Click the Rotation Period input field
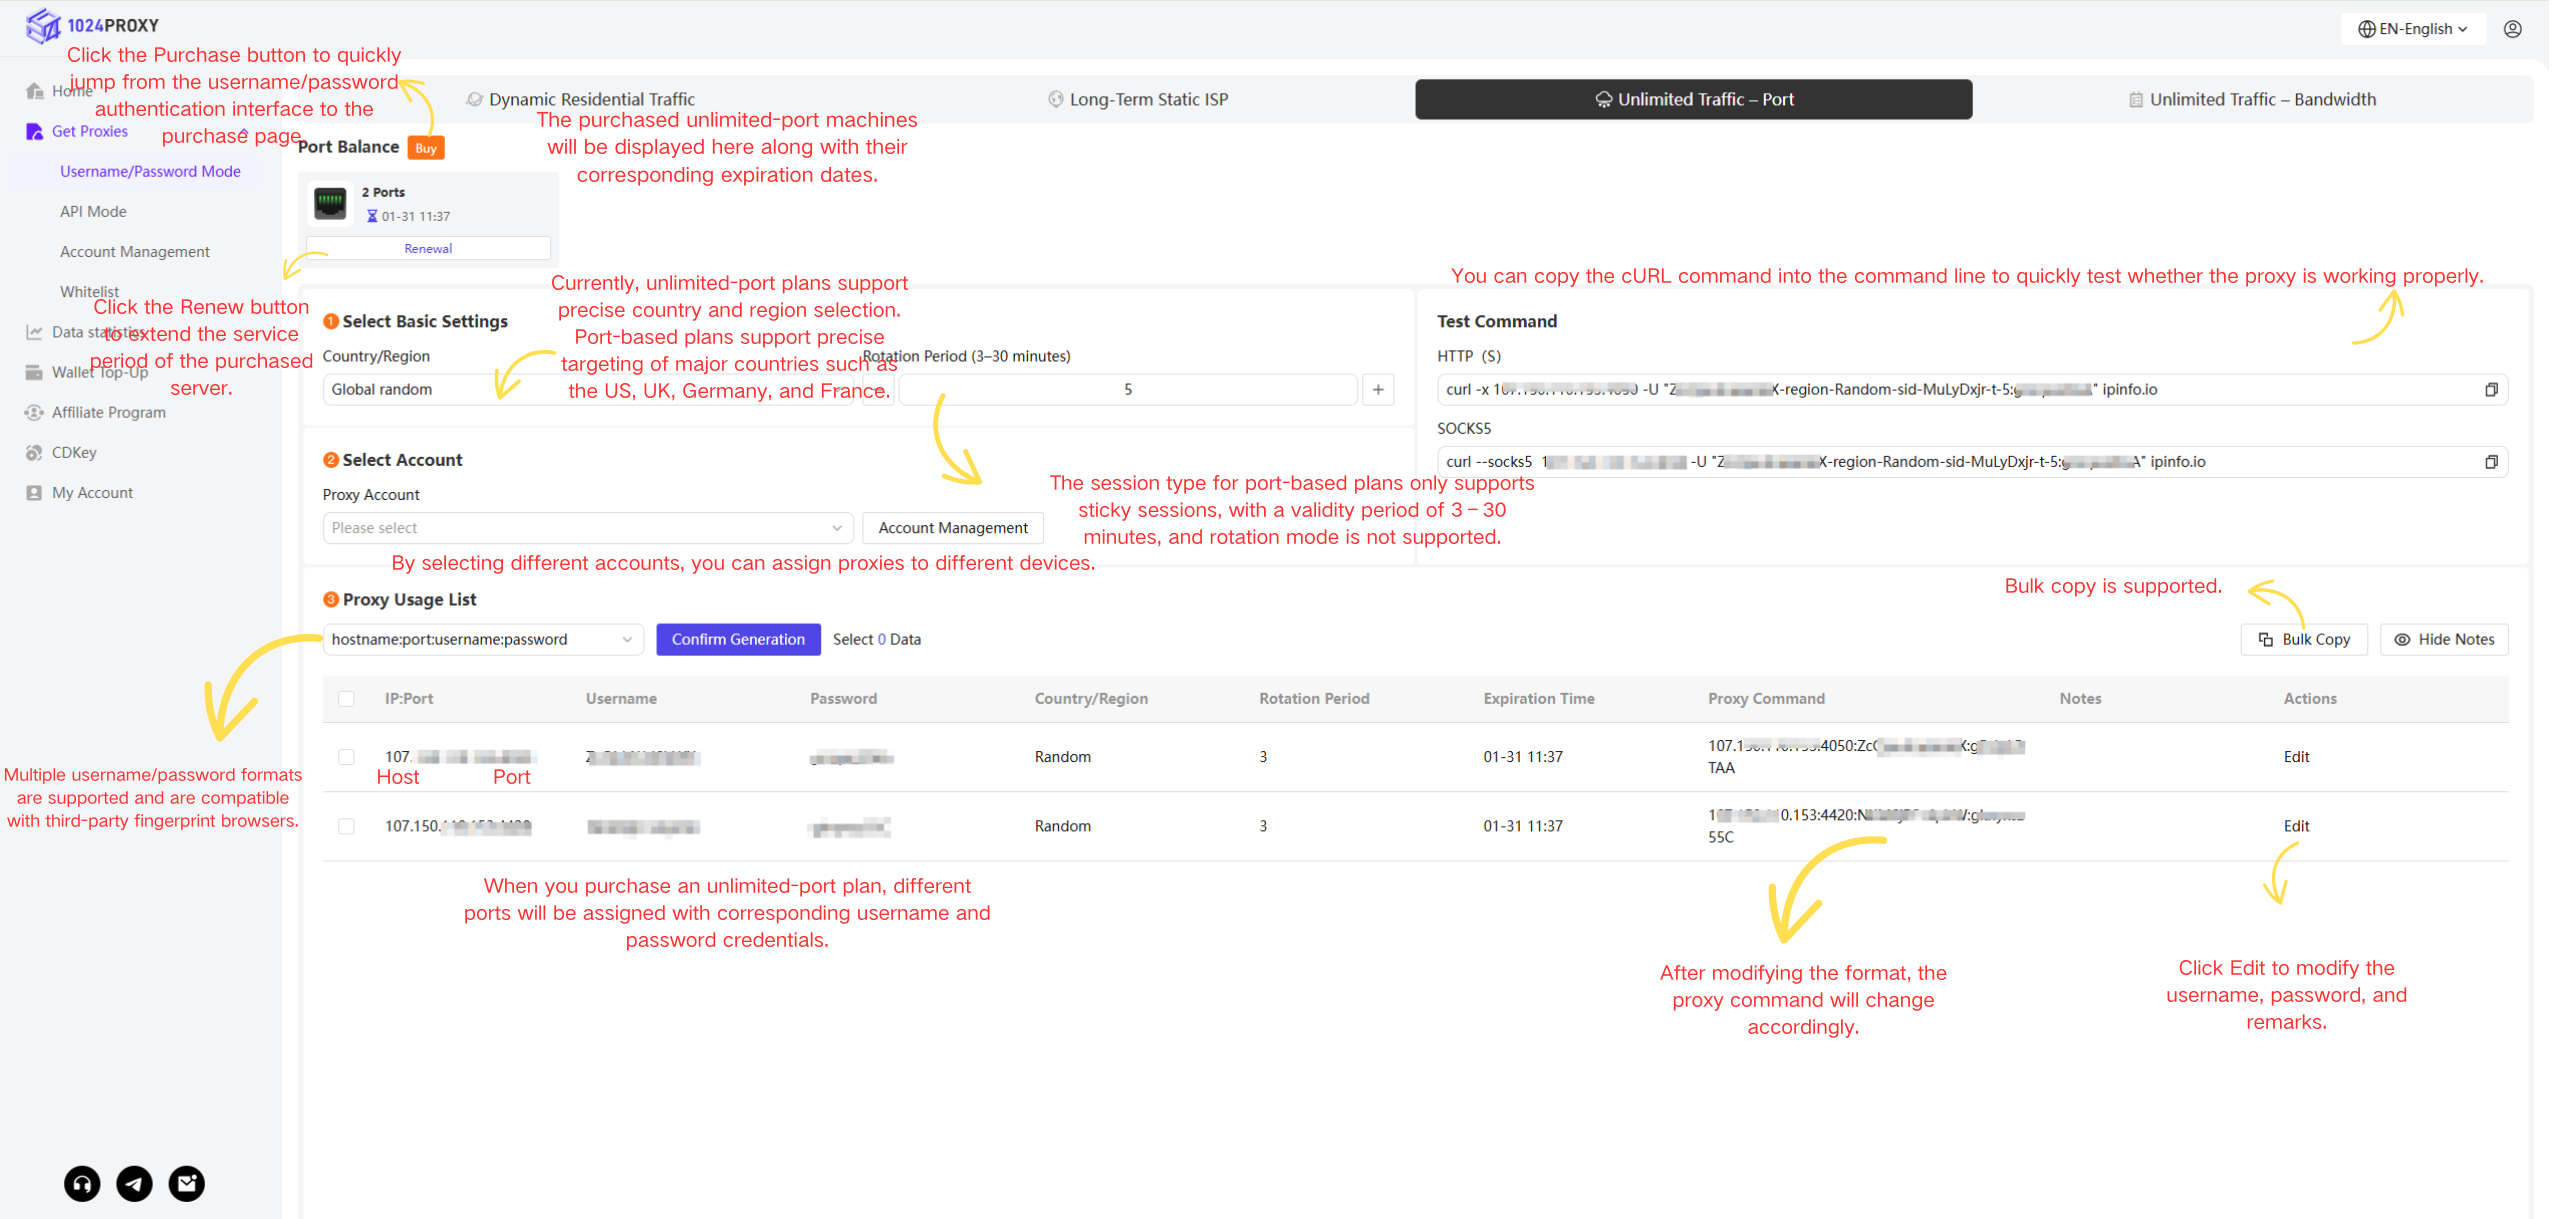Viewport: 2552px width, 1219px height. point(1127,390)
